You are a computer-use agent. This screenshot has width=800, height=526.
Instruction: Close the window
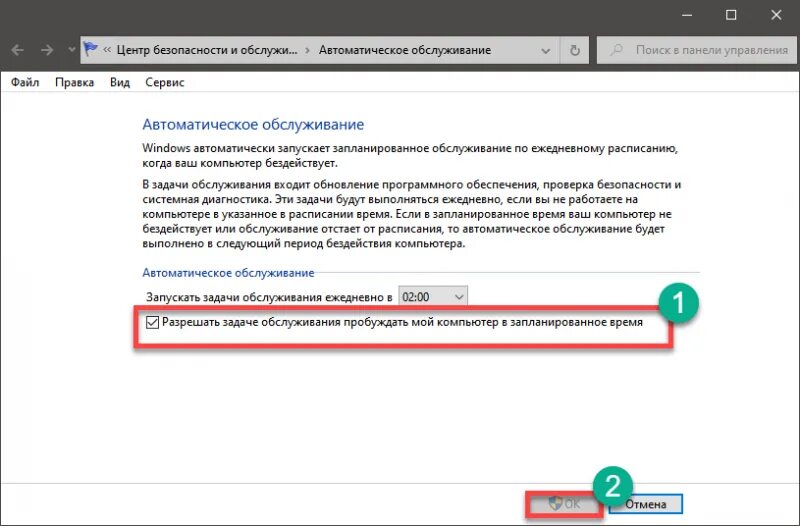pyautogui.click(x=776, y=15)
